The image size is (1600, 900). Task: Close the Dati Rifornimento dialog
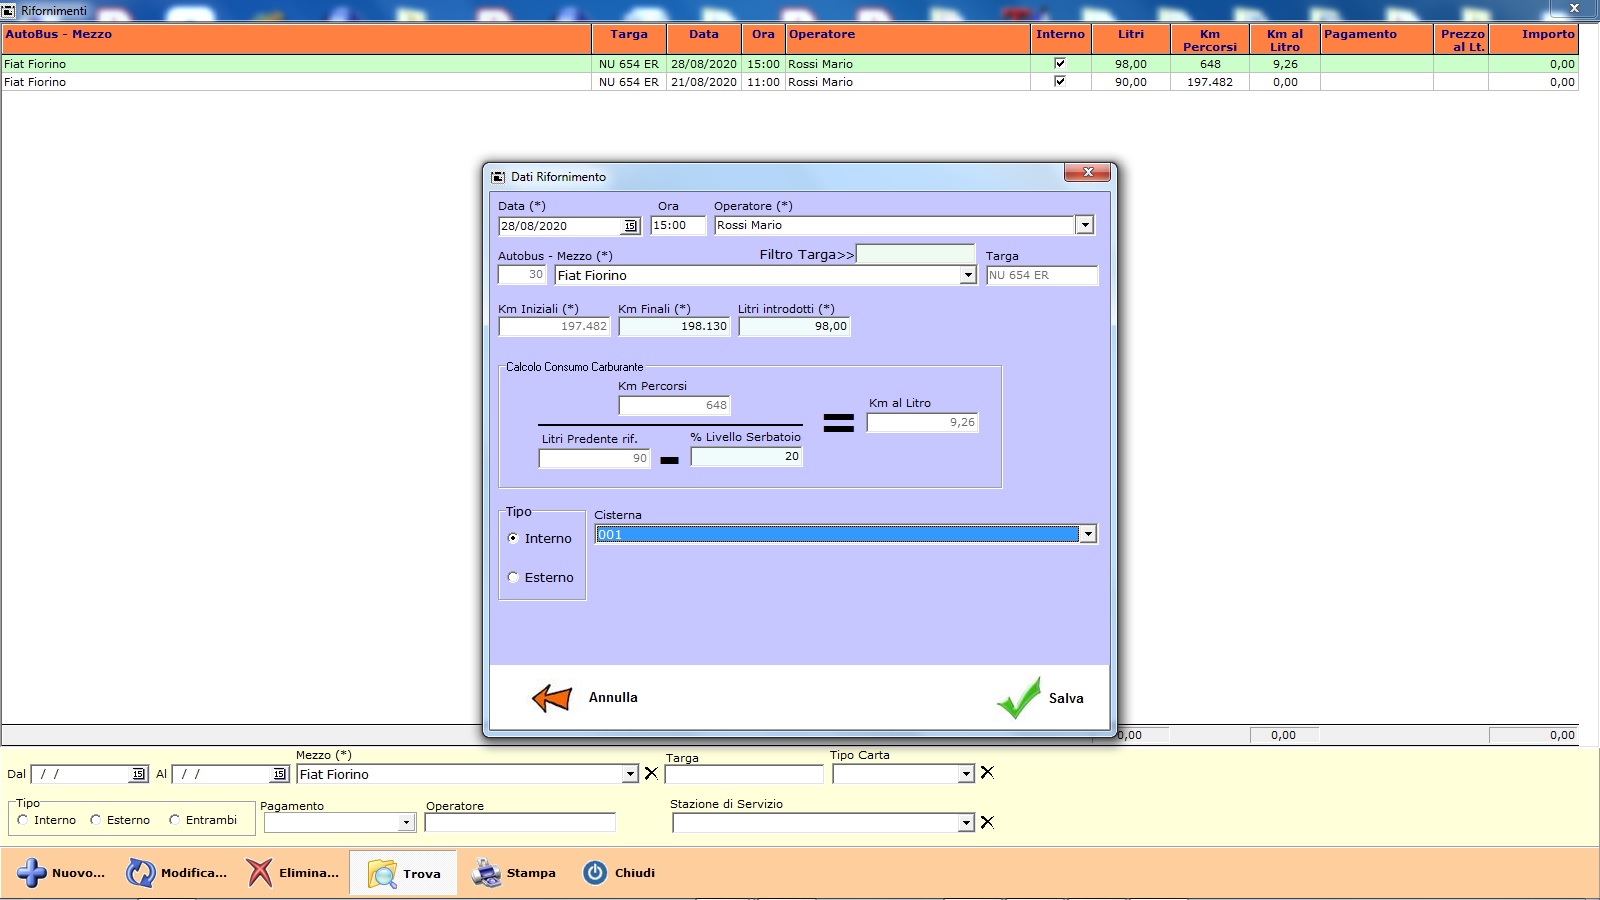1088,172
